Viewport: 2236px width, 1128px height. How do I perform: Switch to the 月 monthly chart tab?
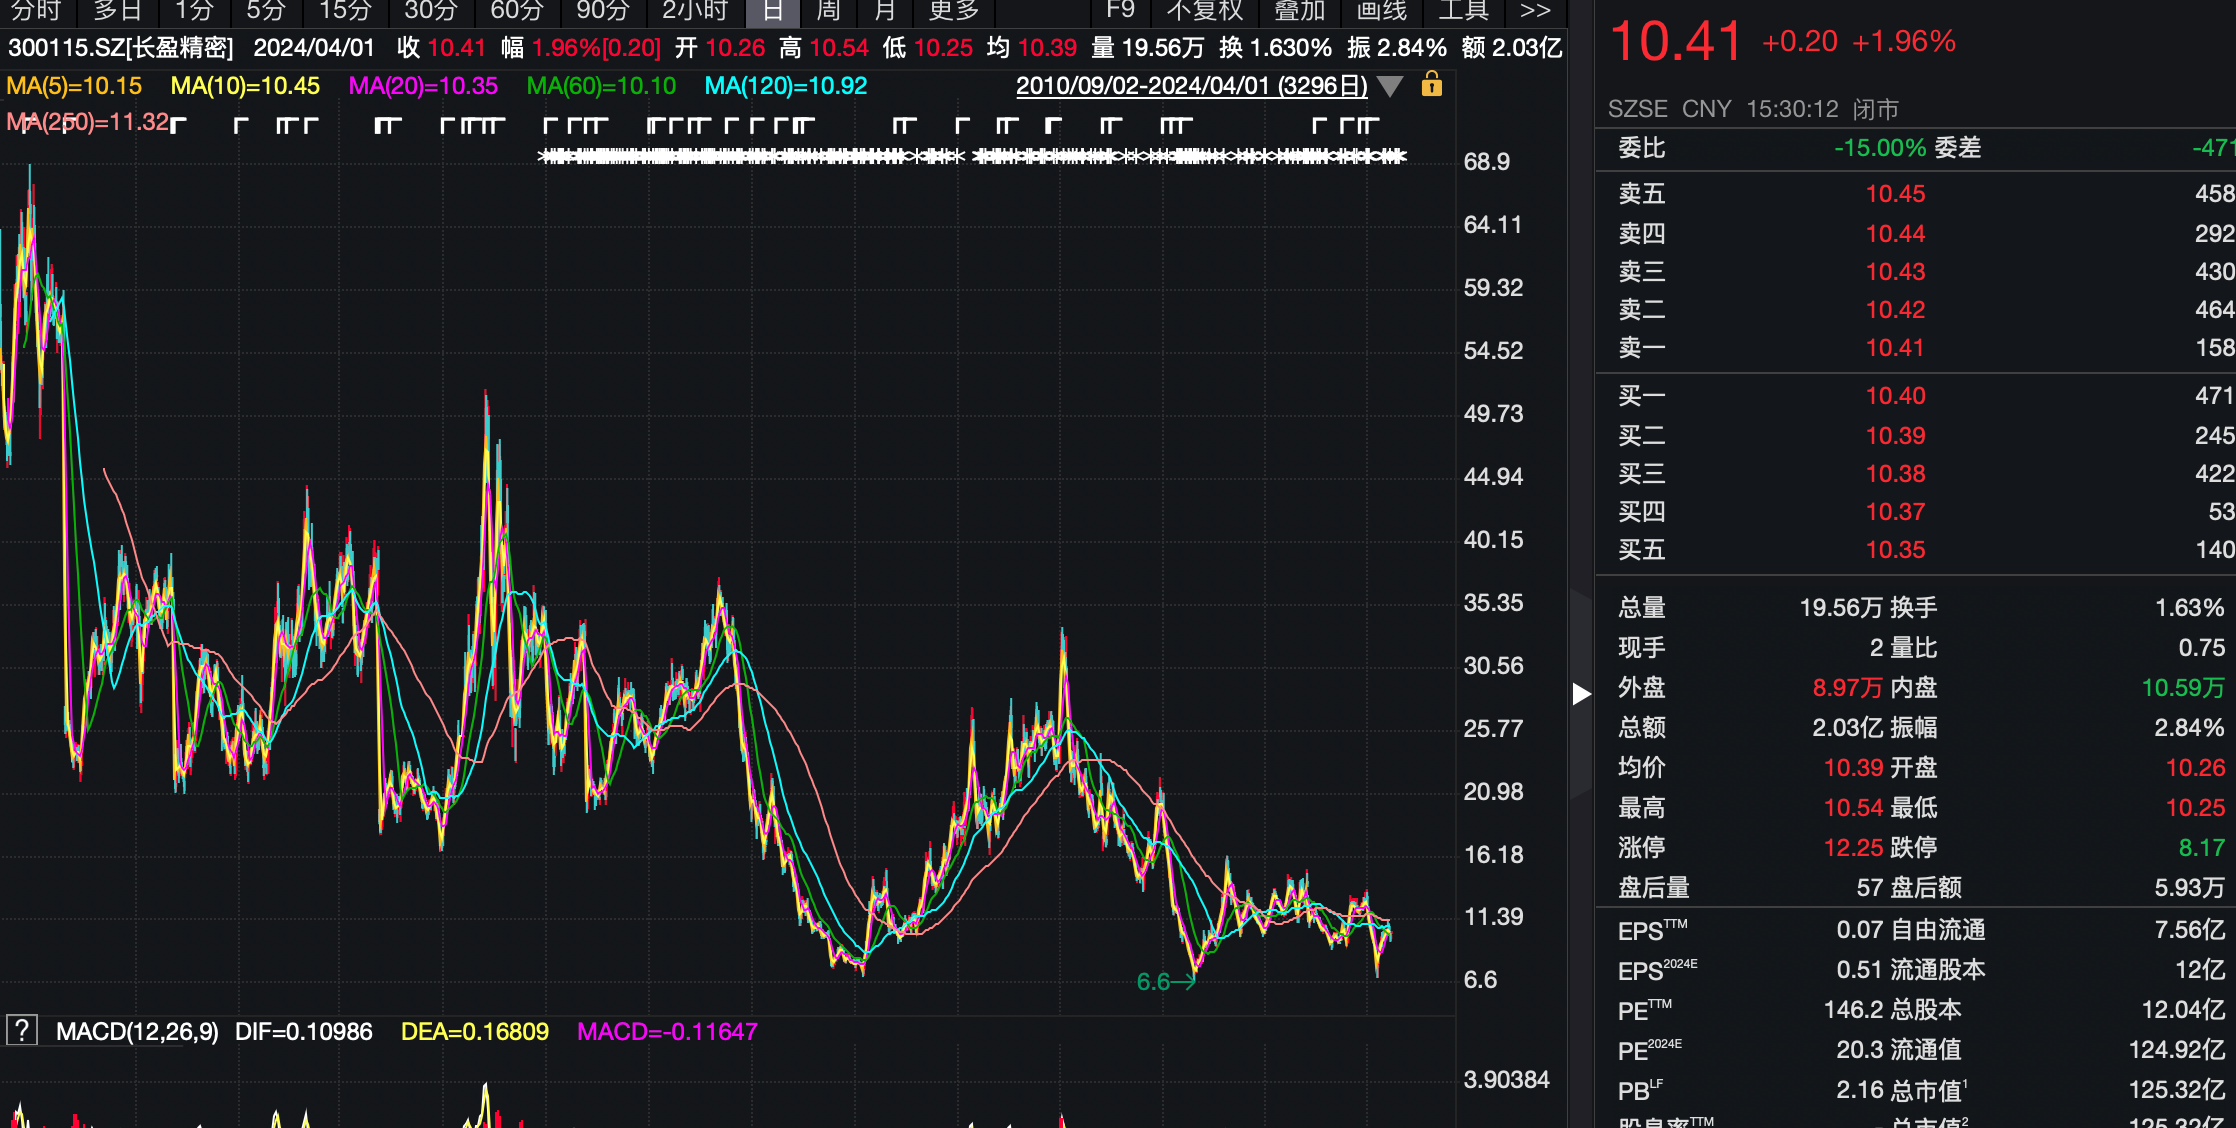coord(885,11)
